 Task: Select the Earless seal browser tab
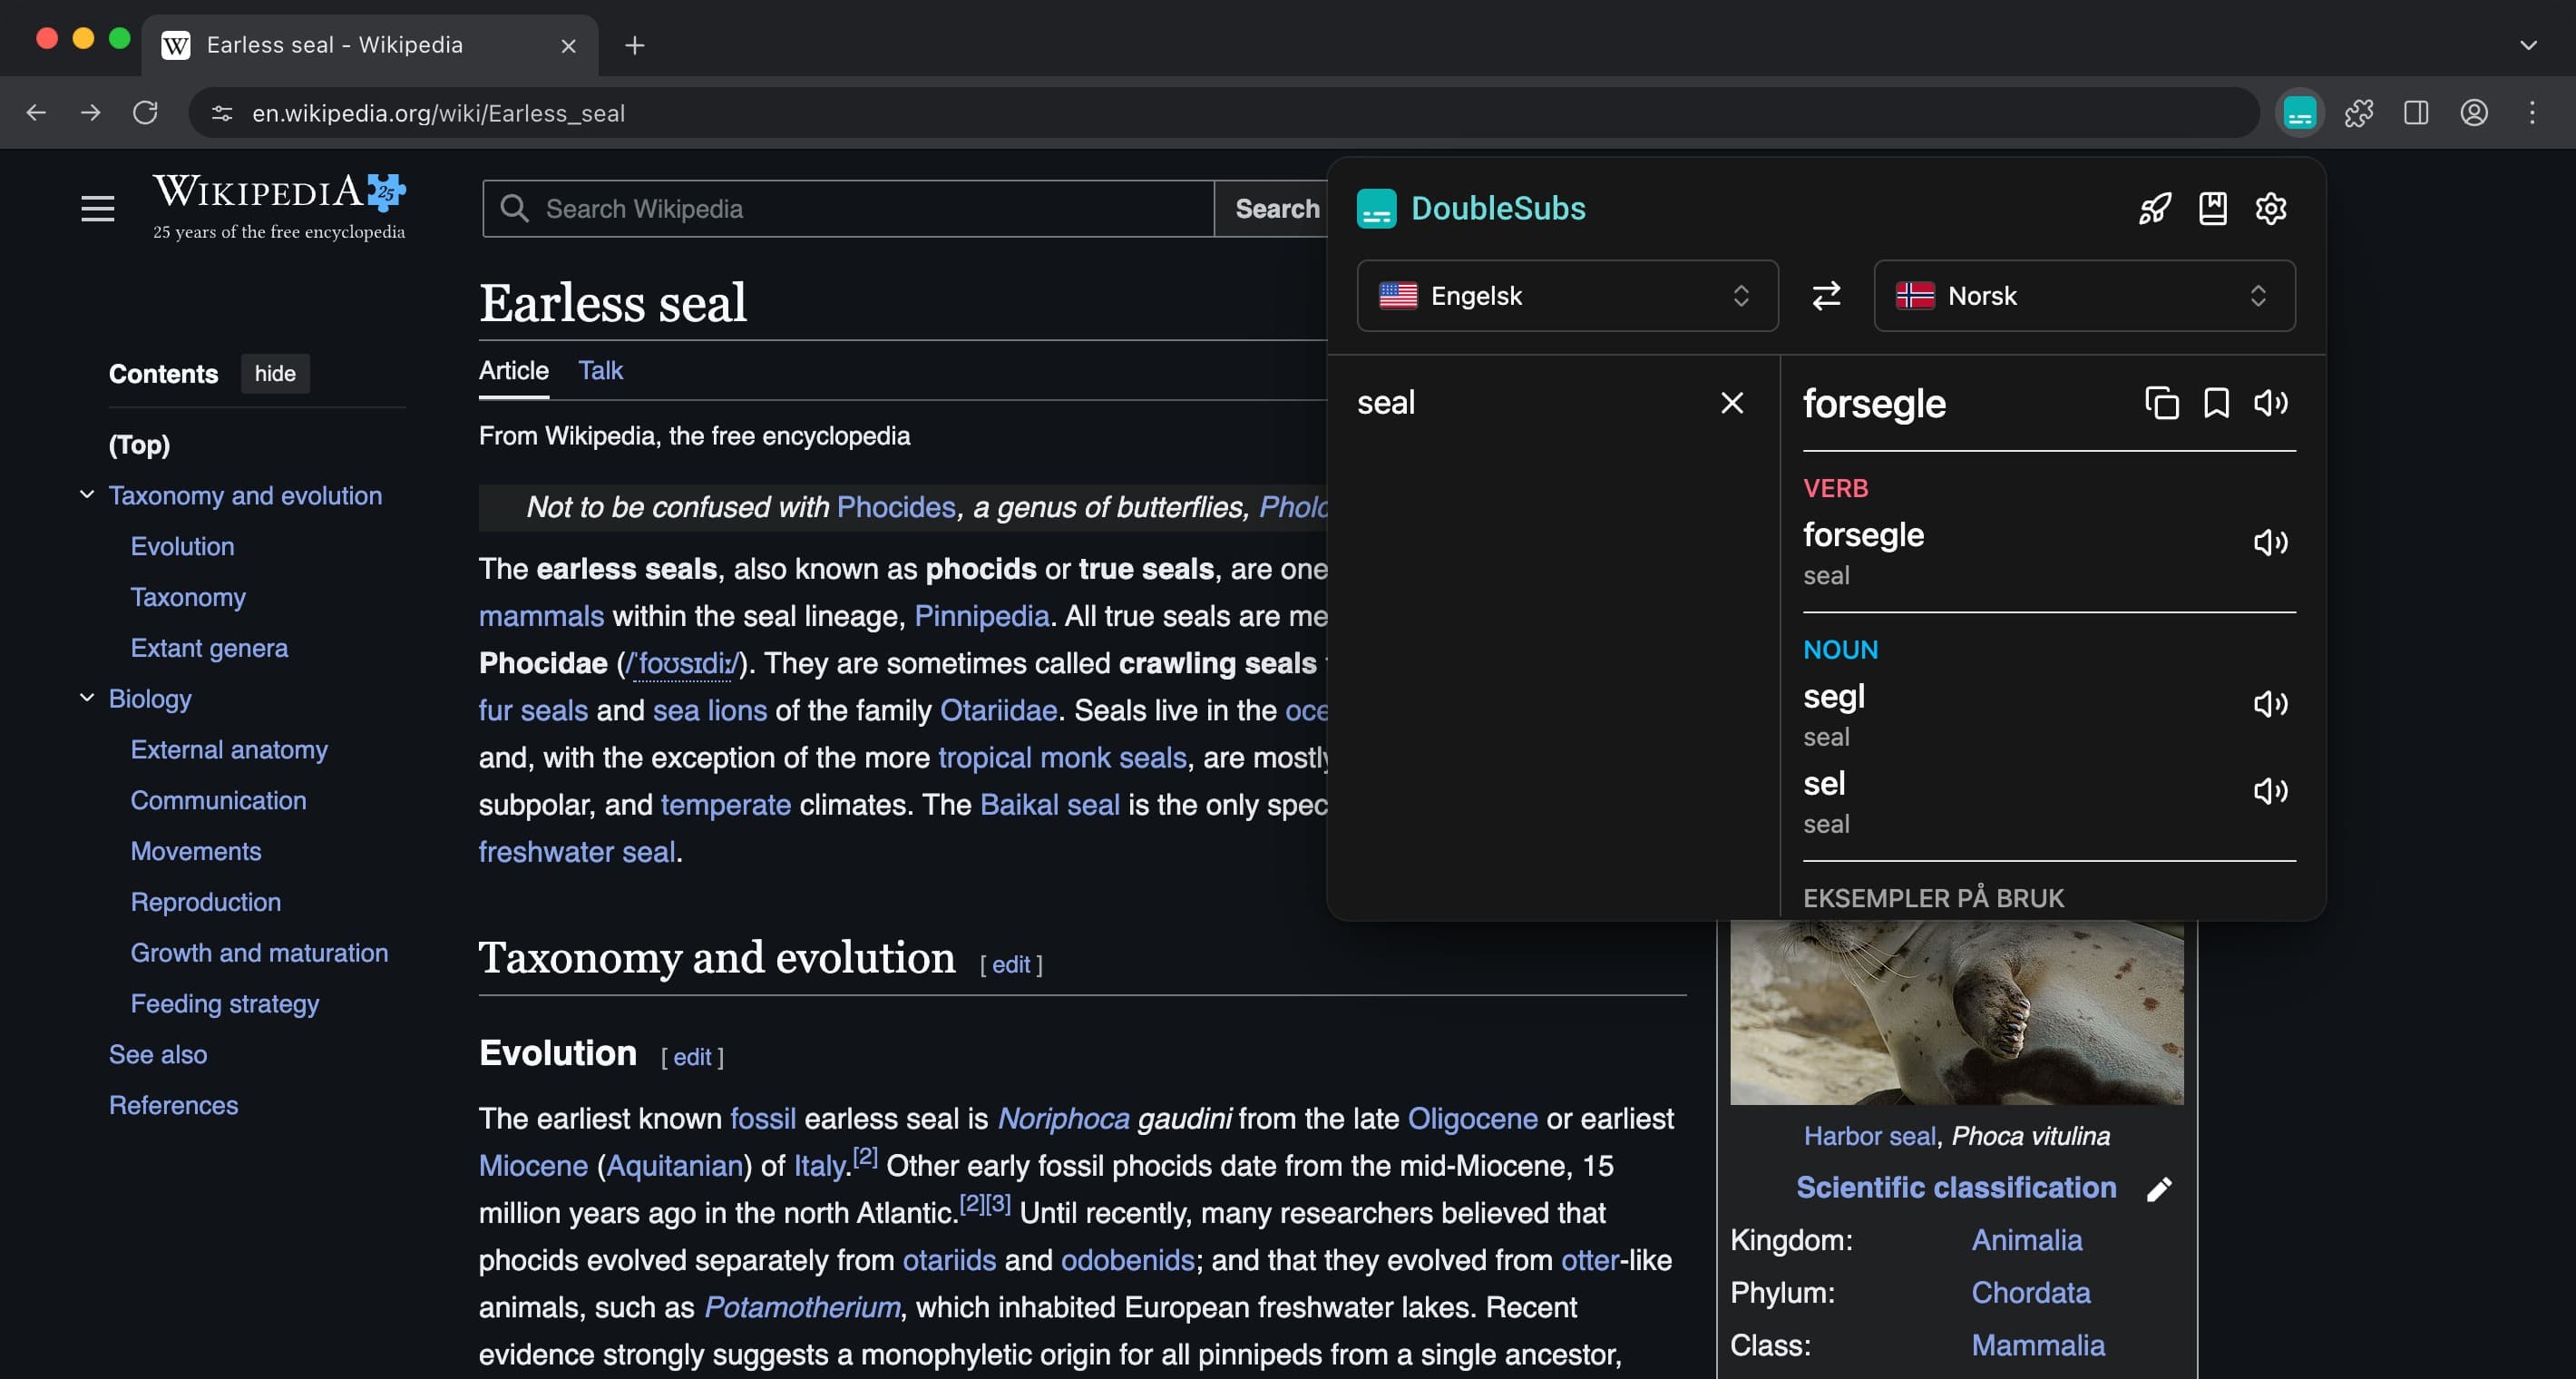[x=370, y=45]
